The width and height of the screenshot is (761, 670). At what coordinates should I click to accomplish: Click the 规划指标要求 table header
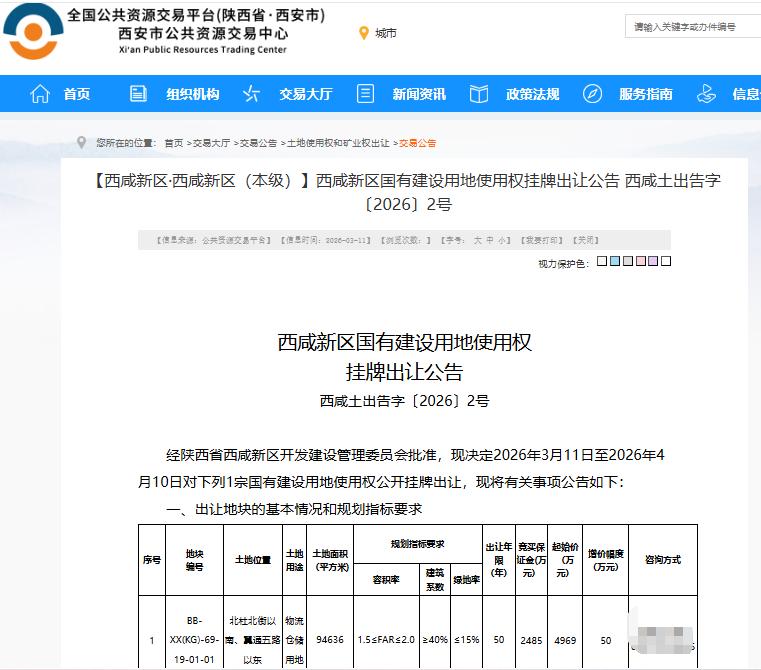click(x=418, y=544)
